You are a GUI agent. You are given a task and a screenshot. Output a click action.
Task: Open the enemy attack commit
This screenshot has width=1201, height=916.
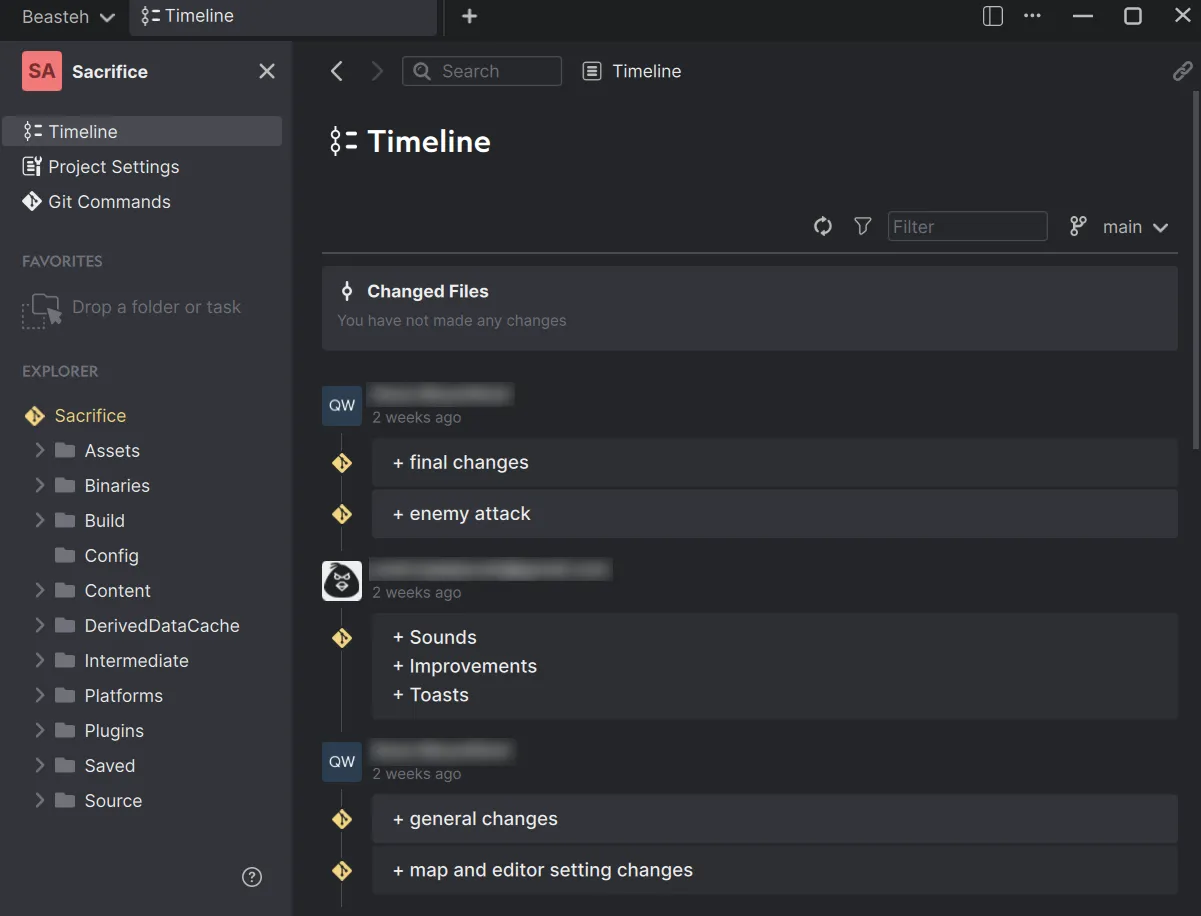[x=774, y=513]
